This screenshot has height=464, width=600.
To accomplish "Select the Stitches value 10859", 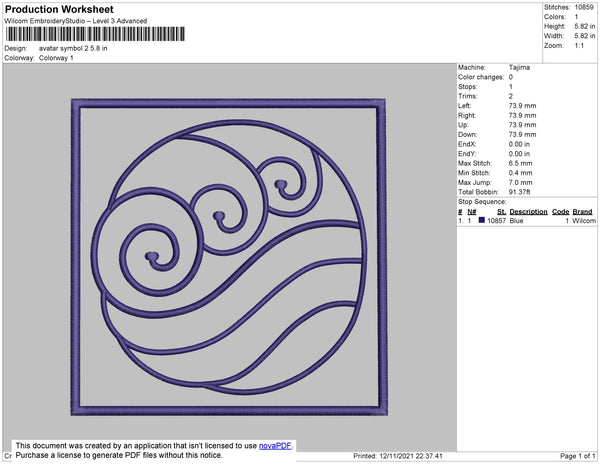I will click(x=584, y=7).
